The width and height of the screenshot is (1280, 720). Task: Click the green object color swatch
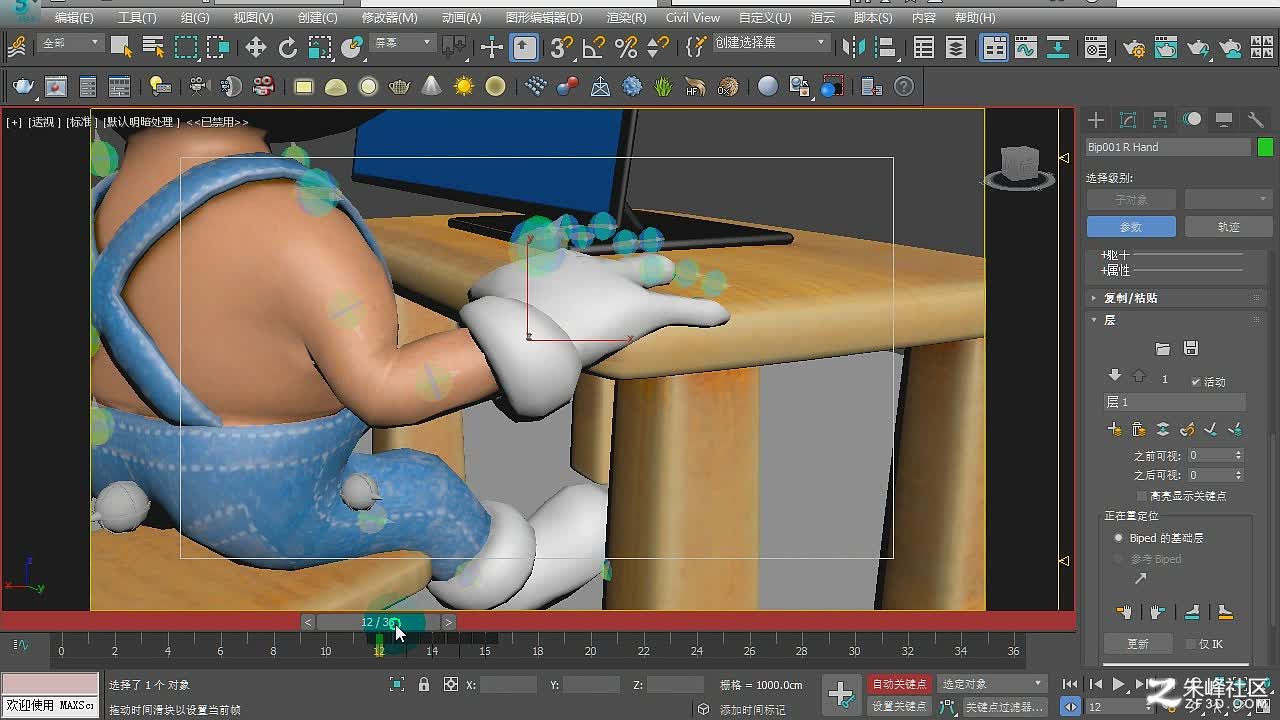[x=1265, y=147]
